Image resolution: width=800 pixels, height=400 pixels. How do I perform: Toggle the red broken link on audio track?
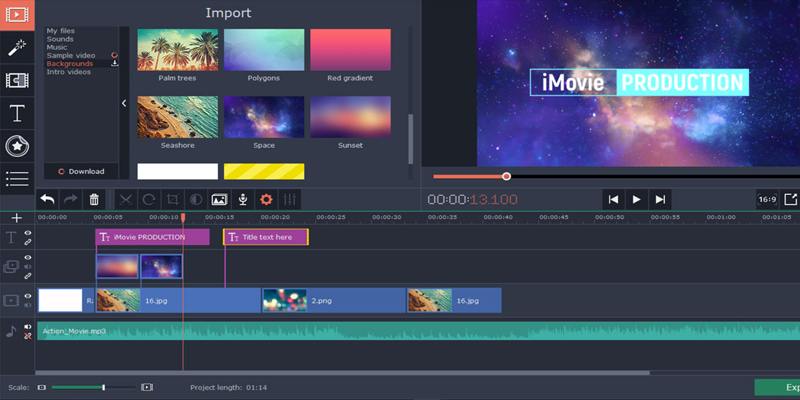(x=28, y=336)
